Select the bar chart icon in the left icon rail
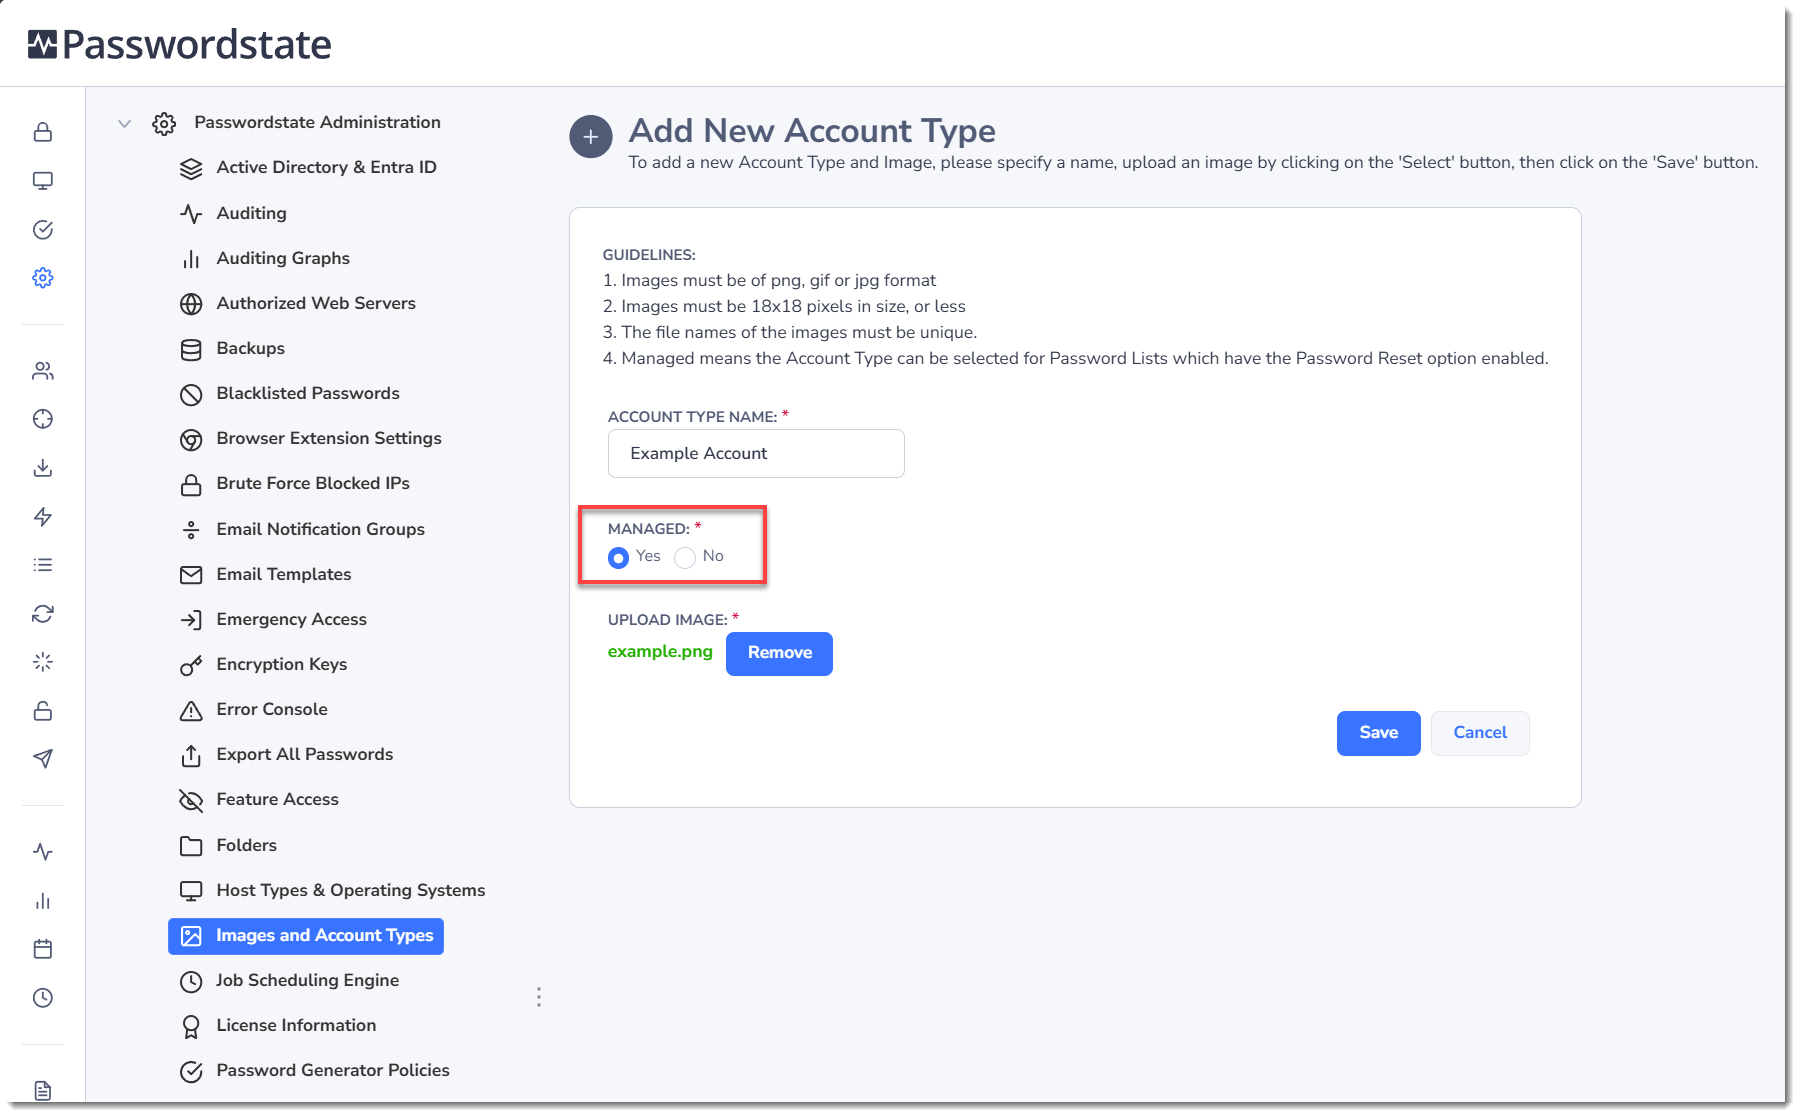1800x1117 pixels. coord(43,901)
